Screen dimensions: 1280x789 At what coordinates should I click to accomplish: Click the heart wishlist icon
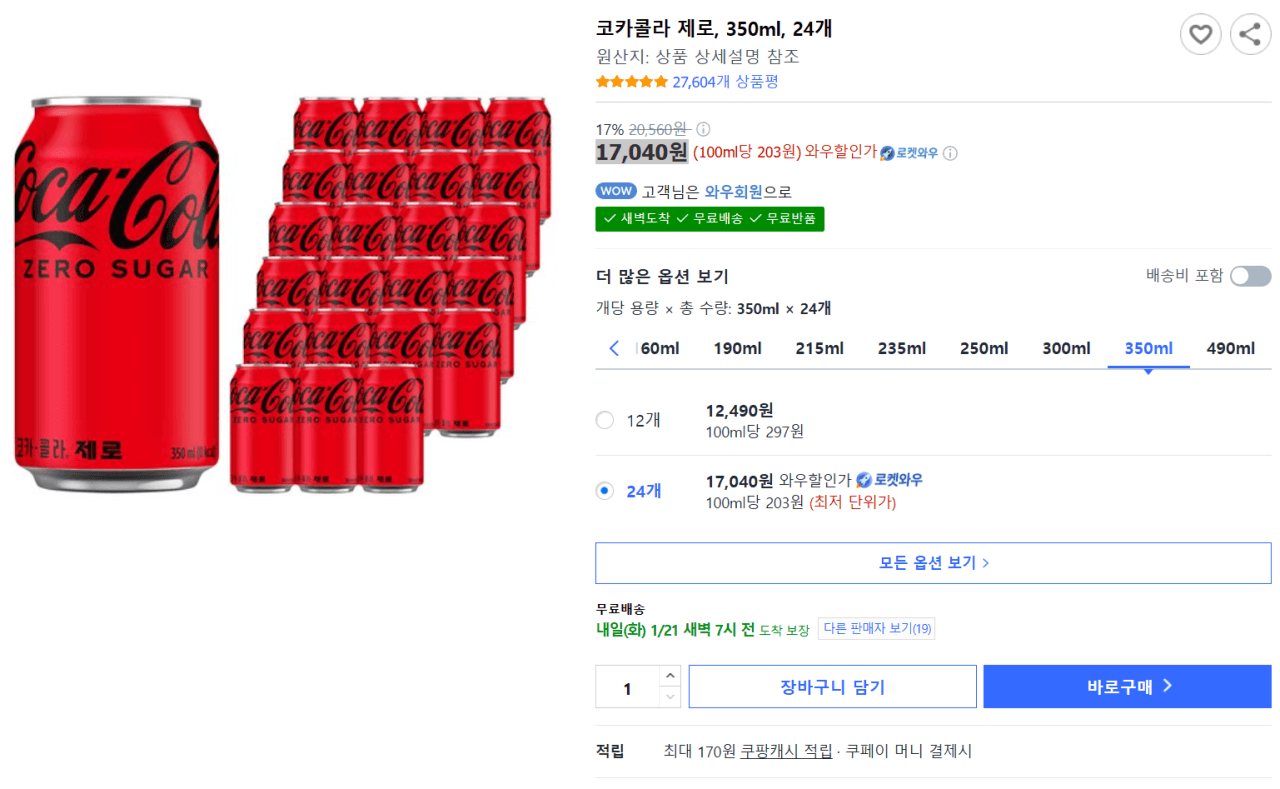pos(1200,35)
